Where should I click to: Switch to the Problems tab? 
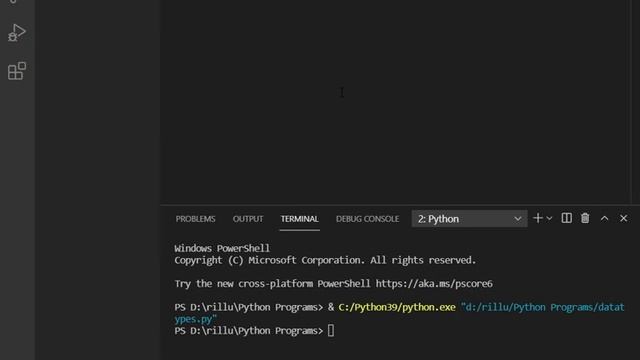(x=195, y=219)
